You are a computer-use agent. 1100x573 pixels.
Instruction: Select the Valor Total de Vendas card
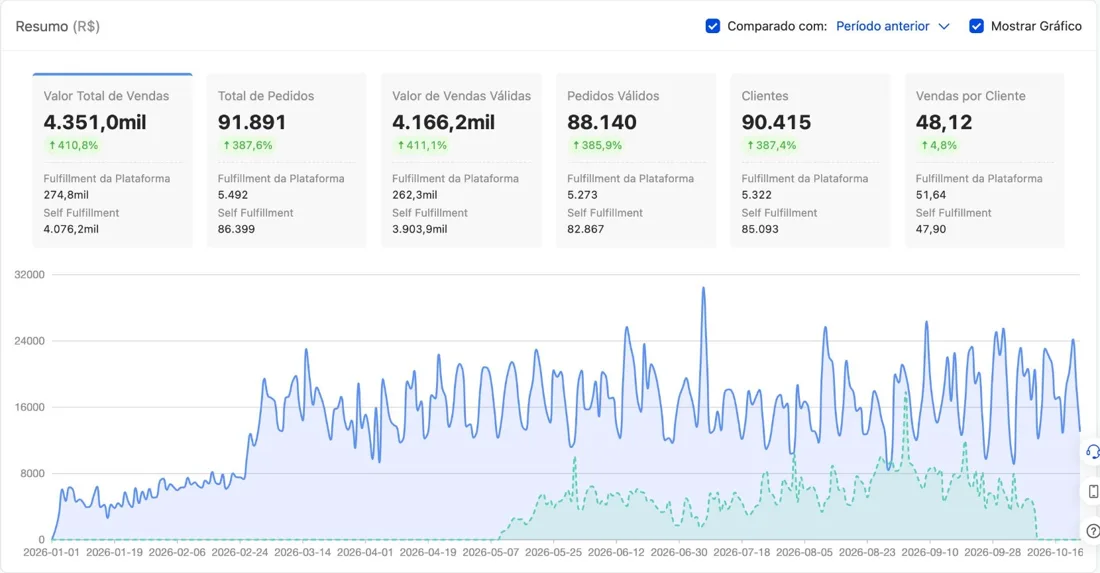tap(112, 161)
